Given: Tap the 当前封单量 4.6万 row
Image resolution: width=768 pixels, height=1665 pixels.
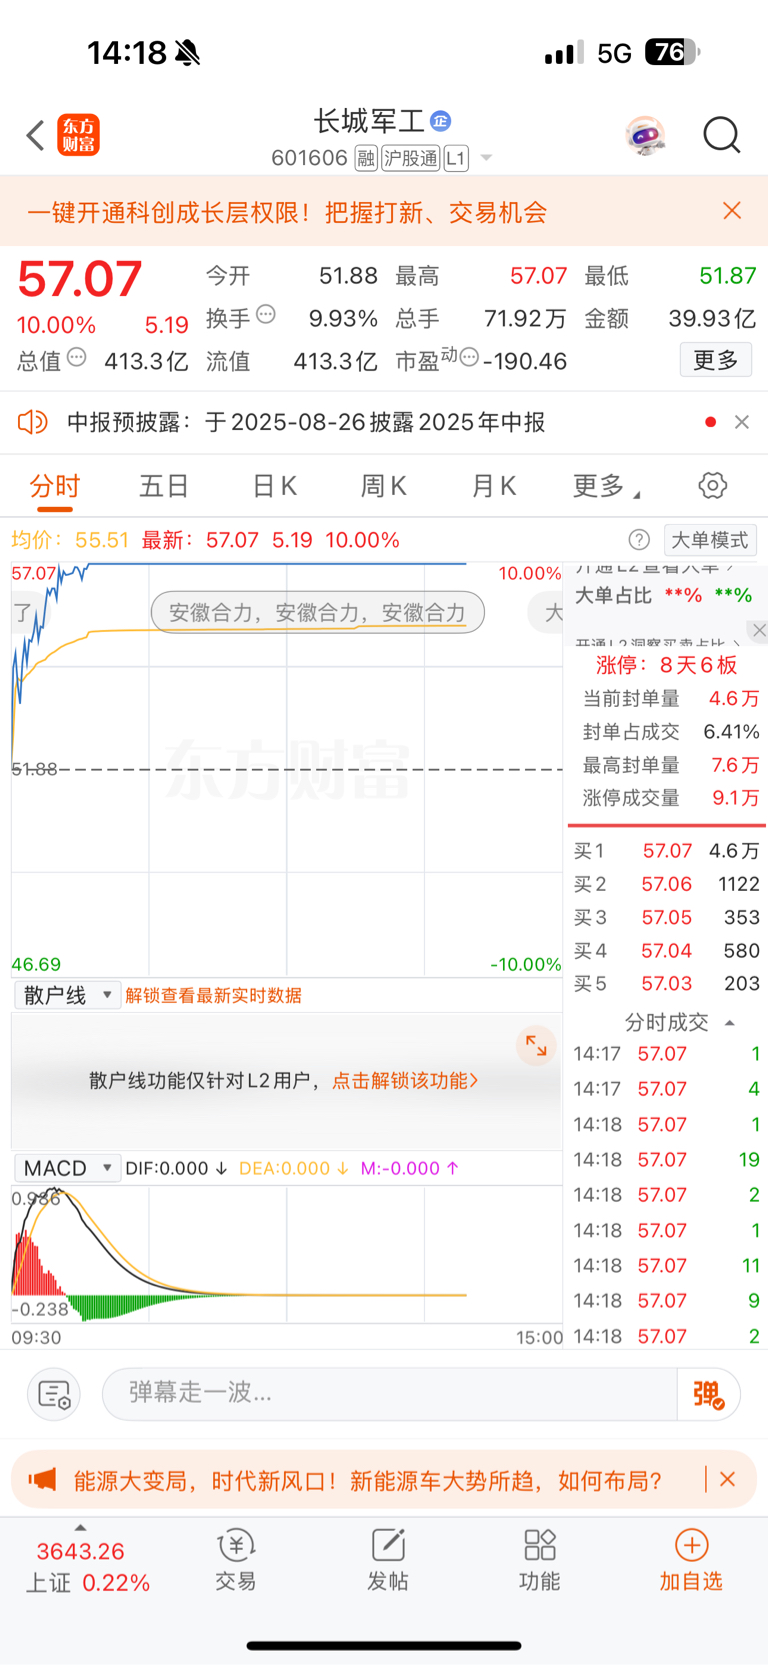Looking at the screenshot, I should pos(671,698).
